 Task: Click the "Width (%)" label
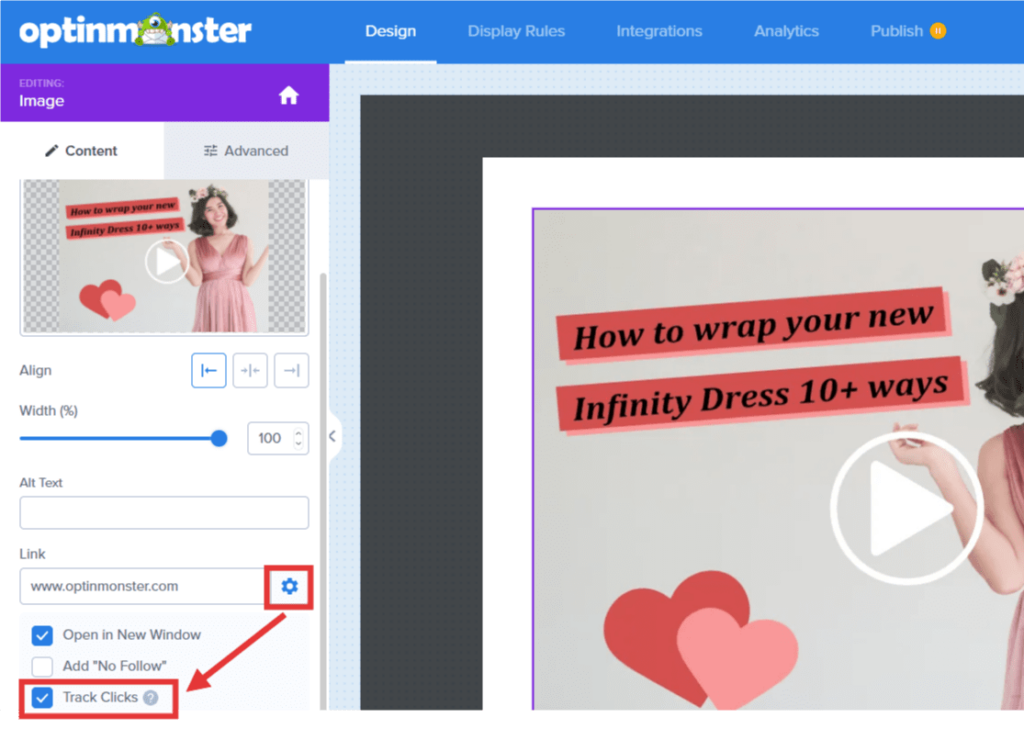pyautogui.click(x=48, y=411)
